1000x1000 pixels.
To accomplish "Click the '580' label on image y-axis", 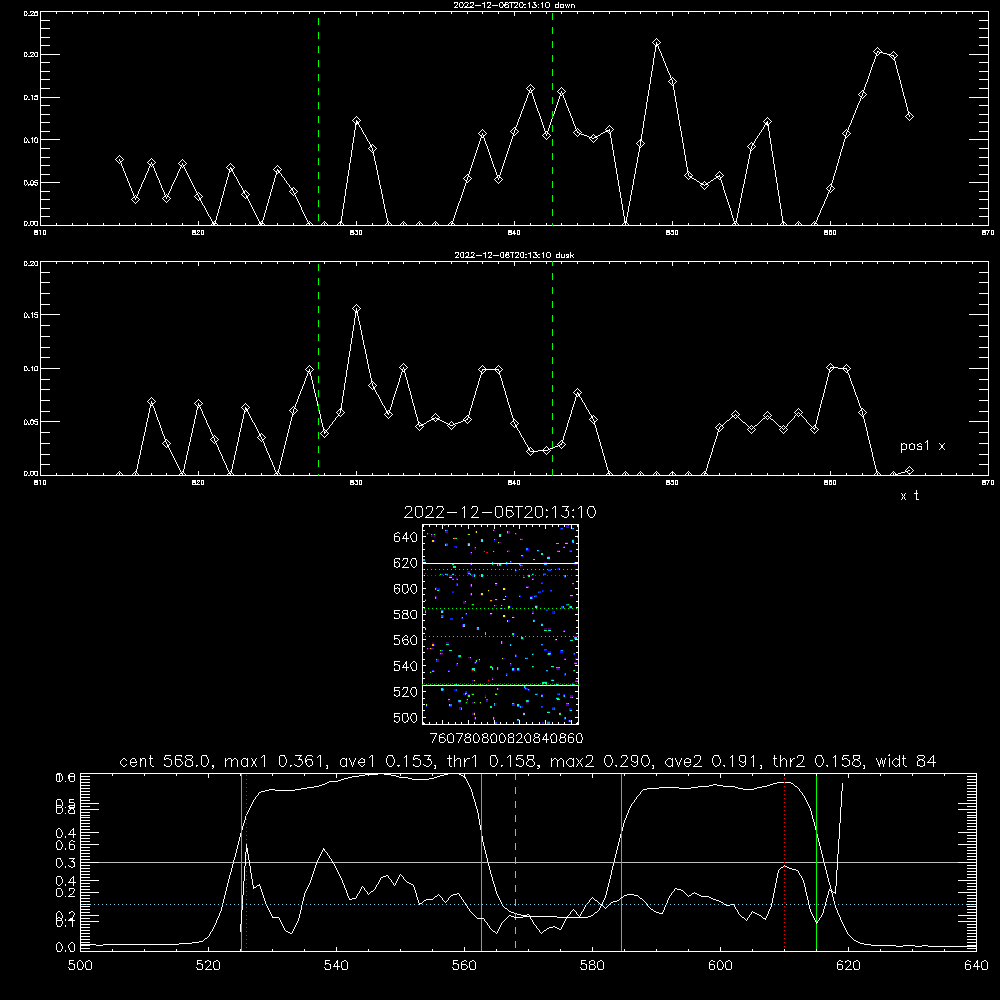I will [x=406, y=615].
